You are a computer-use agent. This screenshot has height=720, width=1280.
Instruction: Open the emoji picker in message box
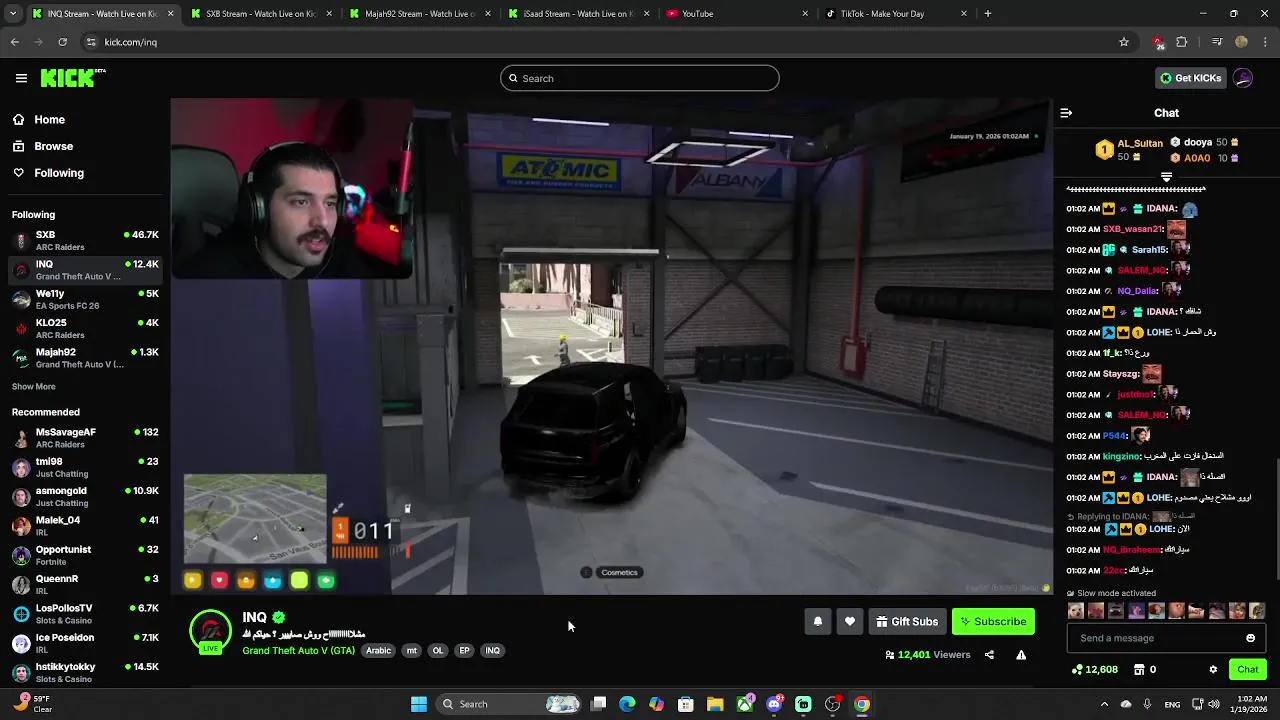tap(1250, 638)
